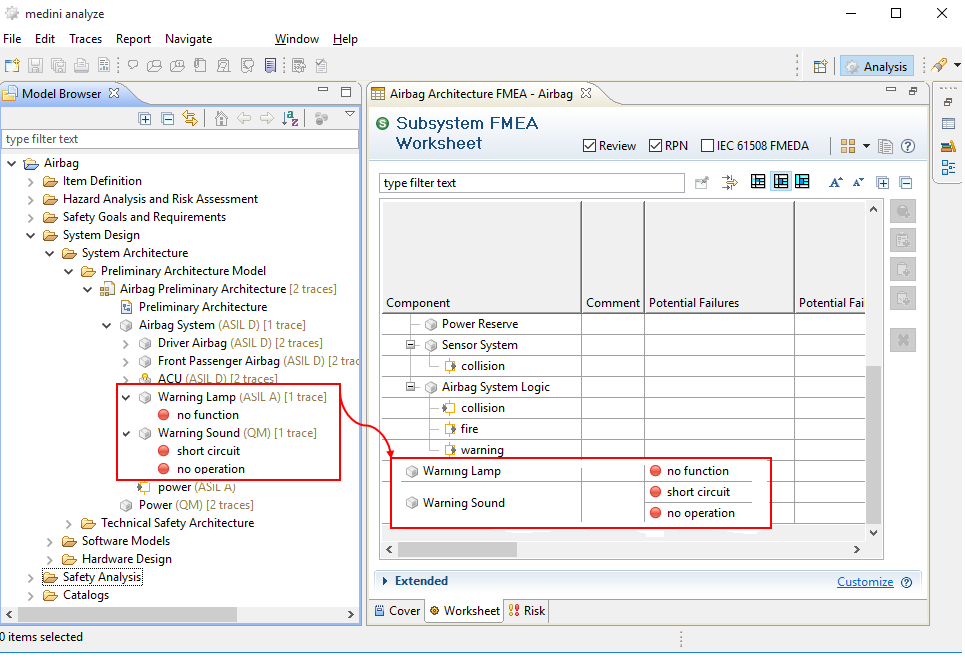
Task: Click the New wizard icon in main toolbar
Action: tap(12, 66)
